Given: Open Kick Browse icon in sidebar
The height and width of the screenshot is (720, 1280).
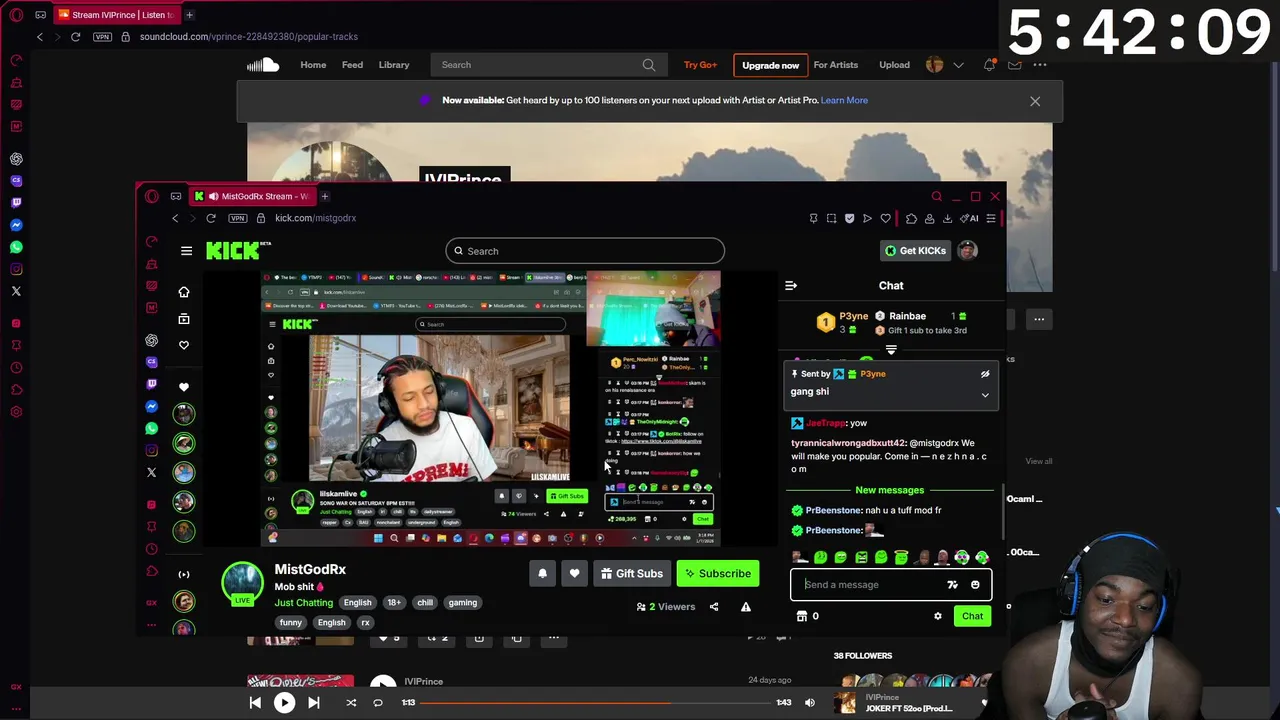Looking at the screenshot, I should 184,318.
